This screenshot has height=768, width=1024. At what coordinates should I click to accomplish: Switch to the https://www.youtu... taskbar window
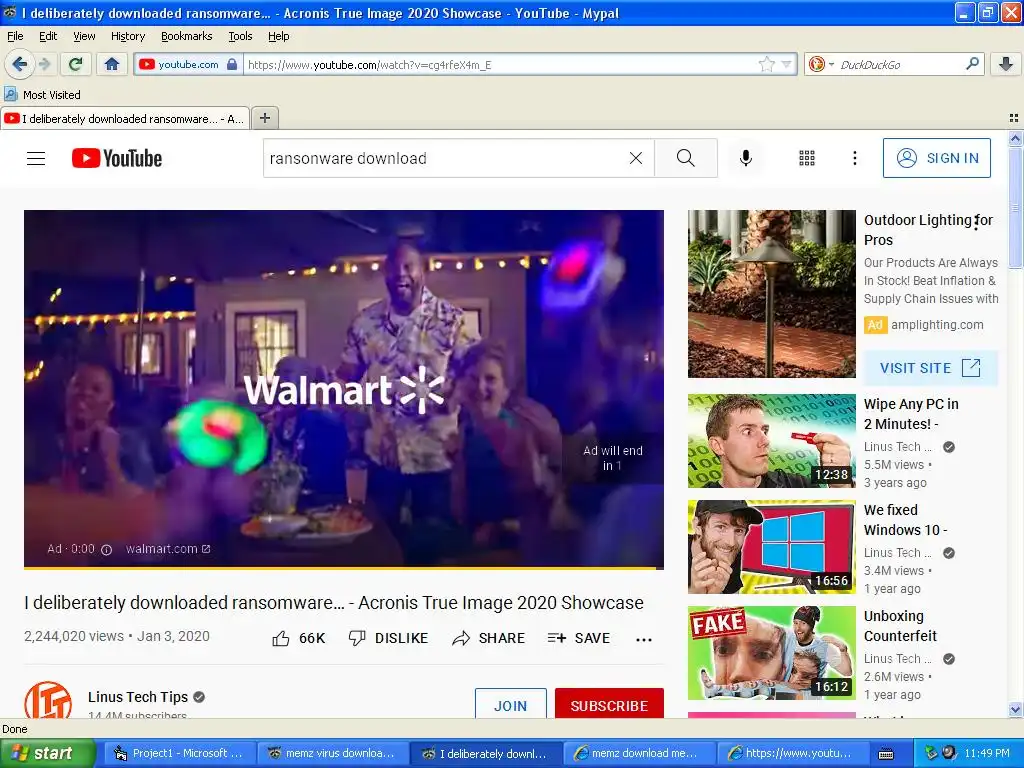[x=791, y=753]
